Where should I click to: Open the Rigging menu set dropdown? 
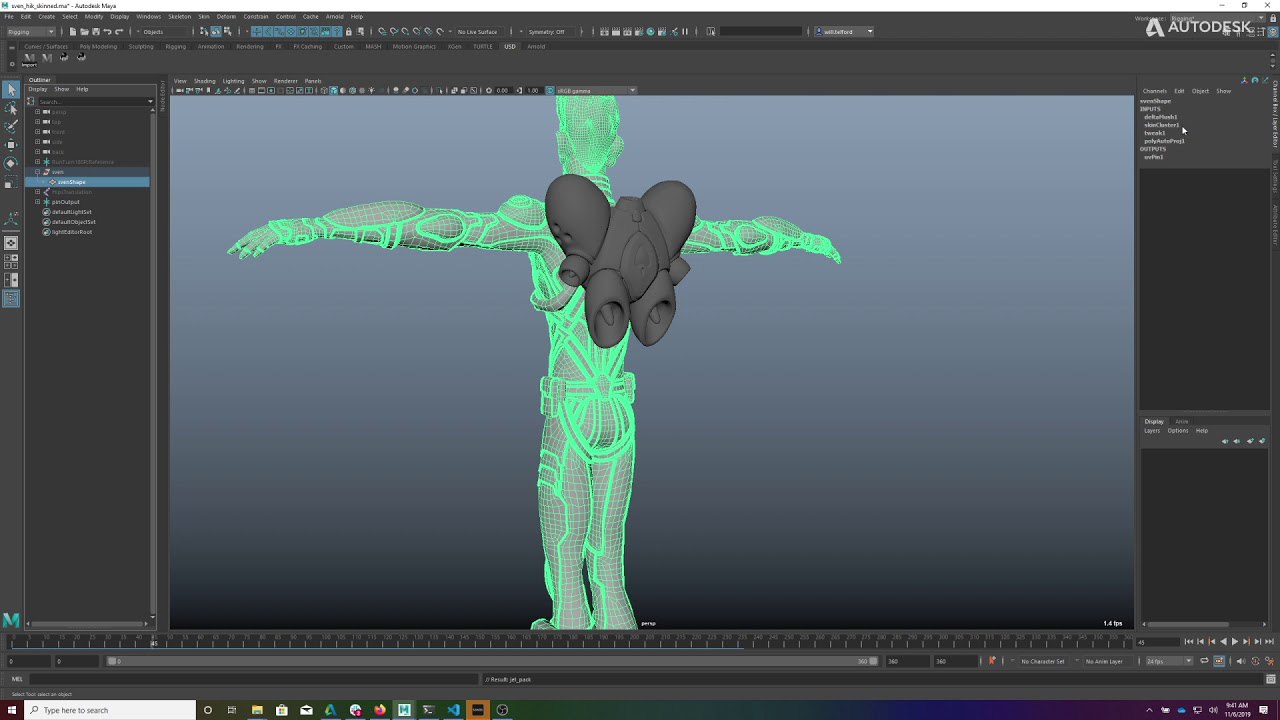[x=30, y=31]
